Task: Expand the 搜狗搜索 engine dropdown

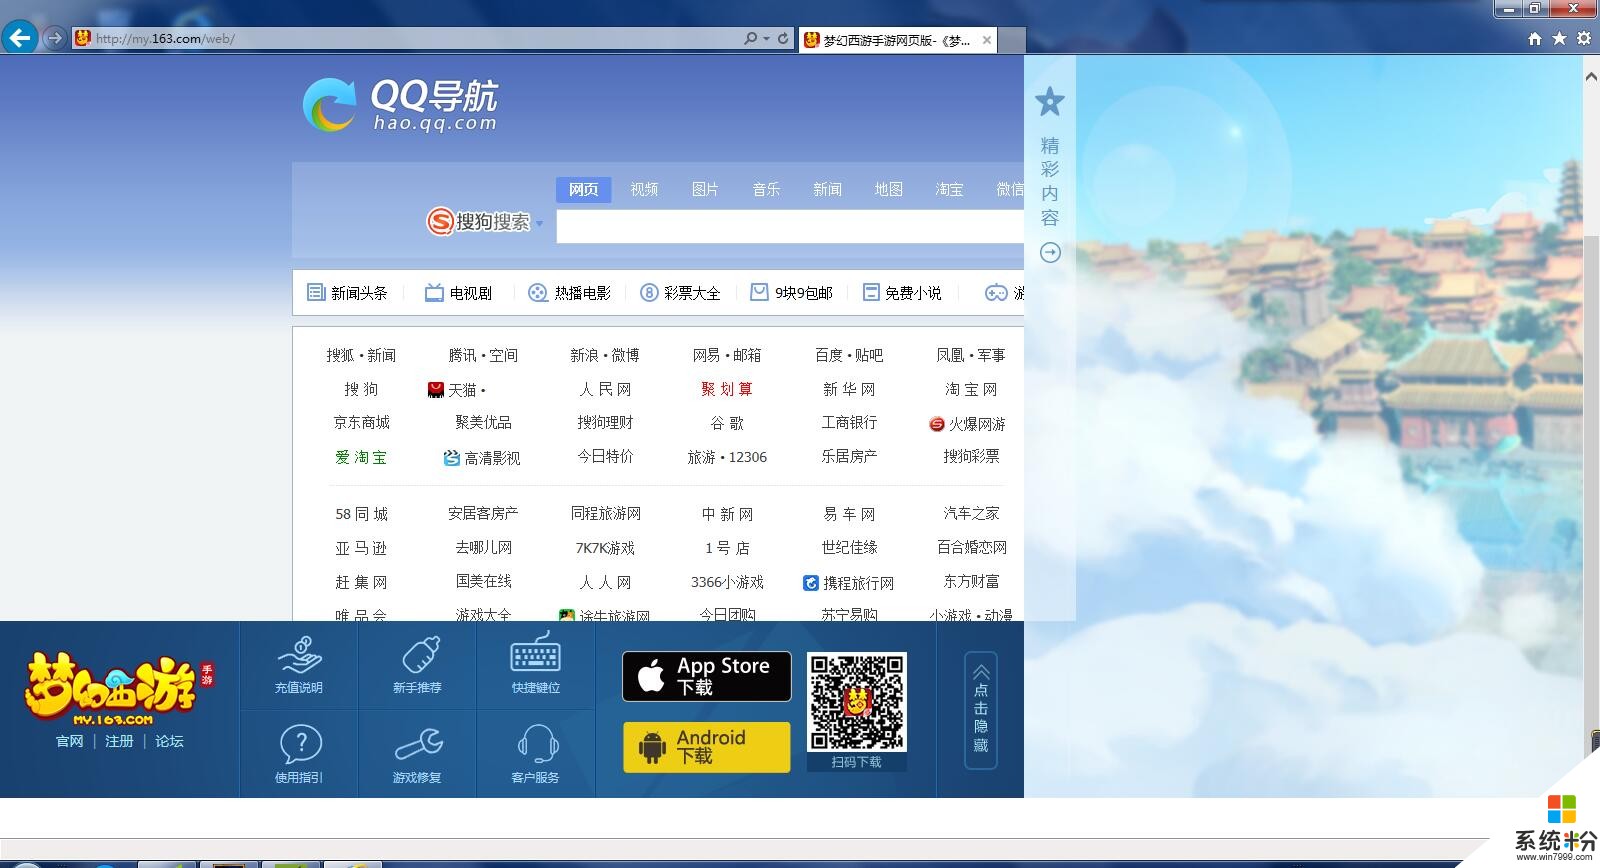Action: [539, 223]
